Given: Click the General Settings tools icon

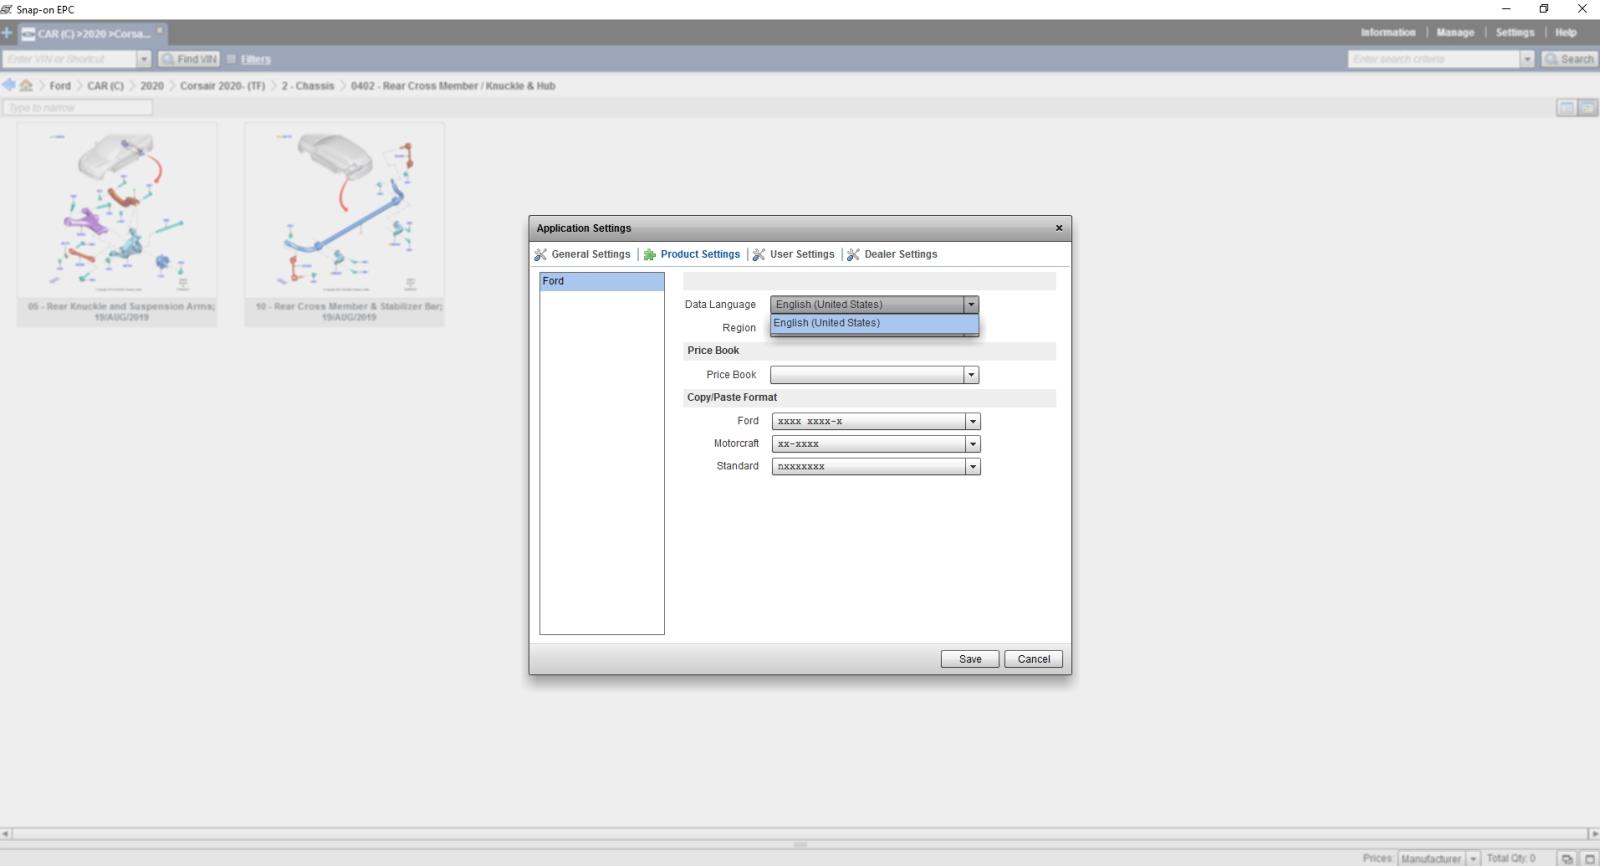Looking at the screenshot, I should tap(541, 254).
